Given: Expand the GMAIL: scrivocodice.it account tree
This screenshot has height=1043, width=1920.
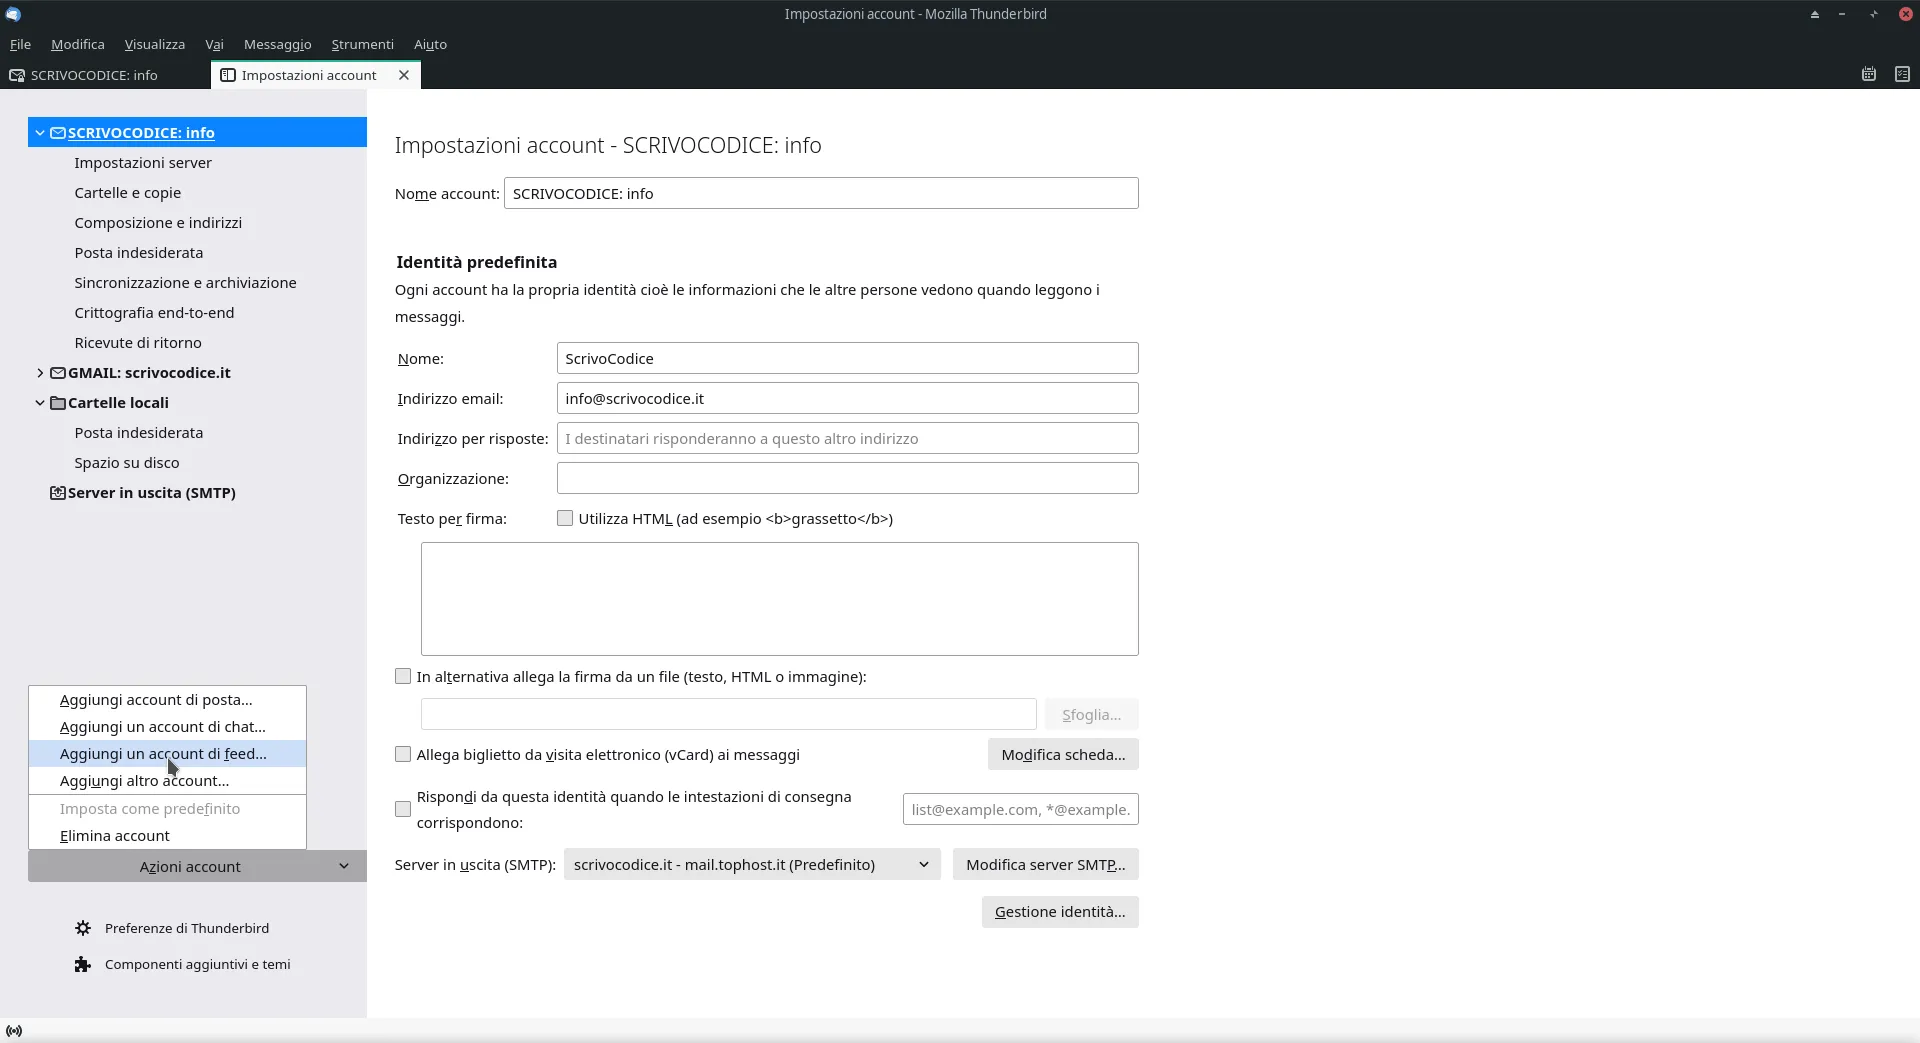Looking at the screenshot, I should [40, 373].
